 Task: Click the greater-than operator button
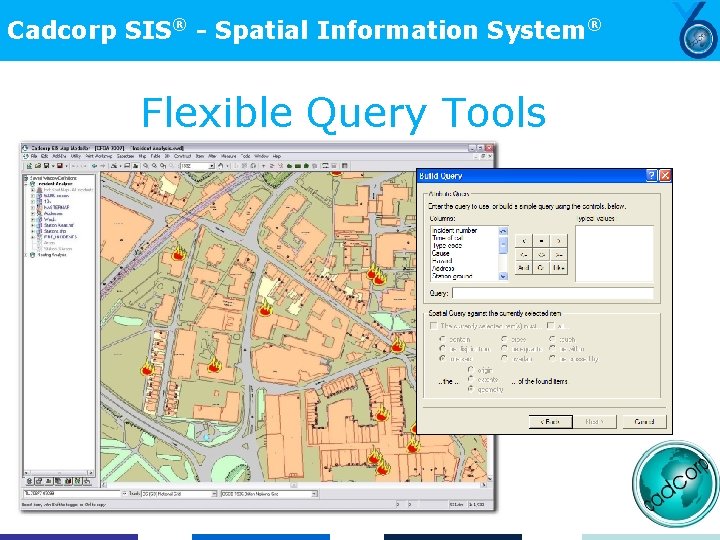pyautogui.click(x=559, y=240)
